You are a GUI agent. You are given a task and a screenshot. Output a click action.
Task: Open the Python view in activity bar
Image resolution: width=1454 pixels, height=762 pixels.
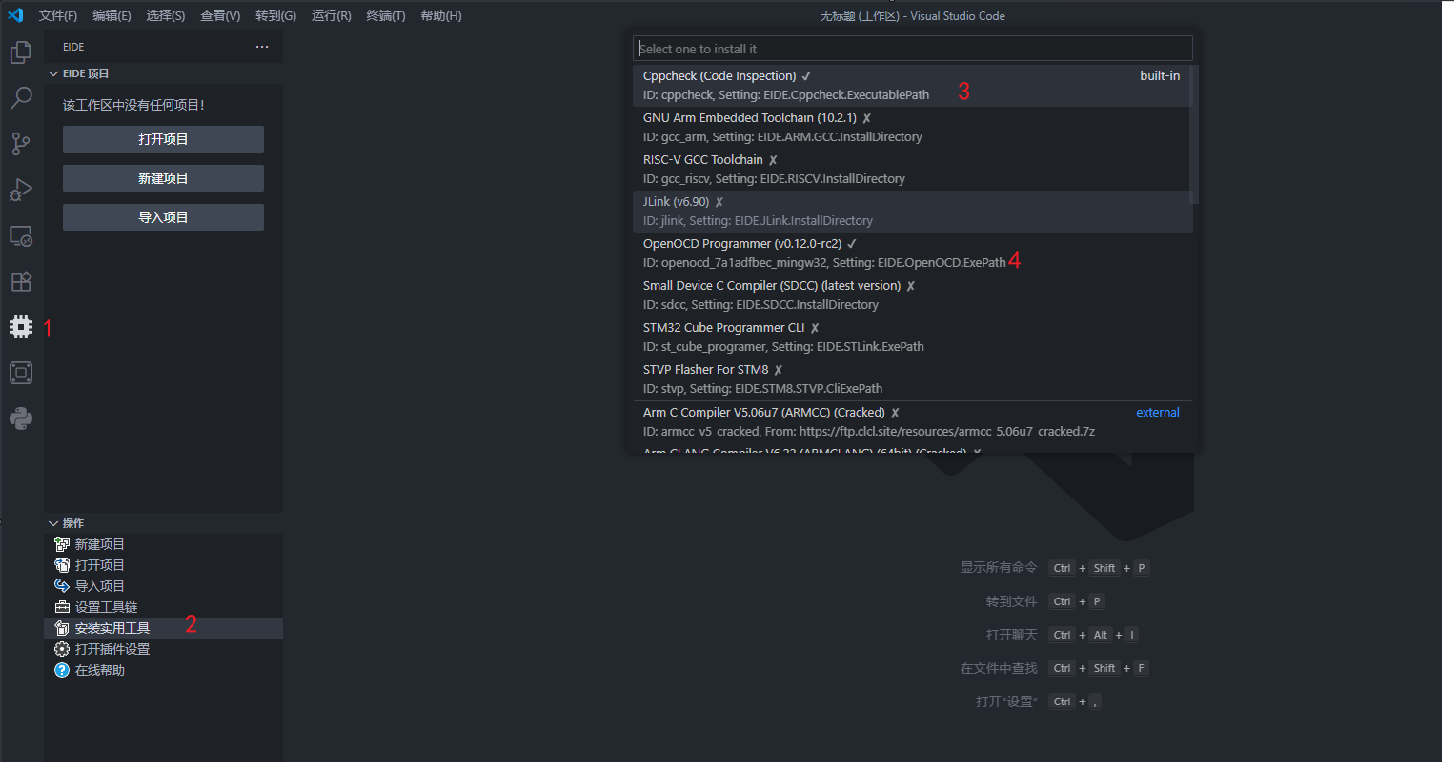point(21,418)
